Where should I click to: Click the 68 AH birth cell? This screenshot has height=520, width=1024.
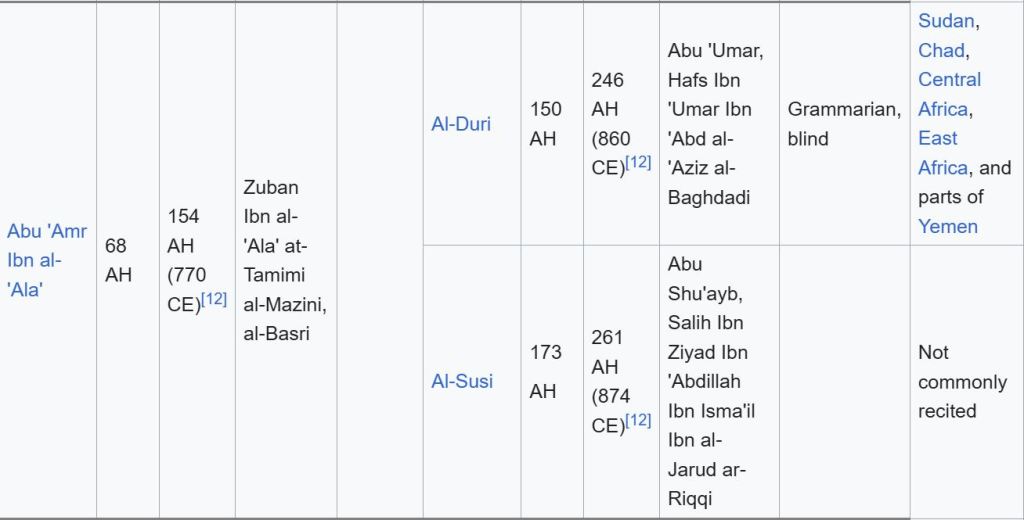pos(118,260)
